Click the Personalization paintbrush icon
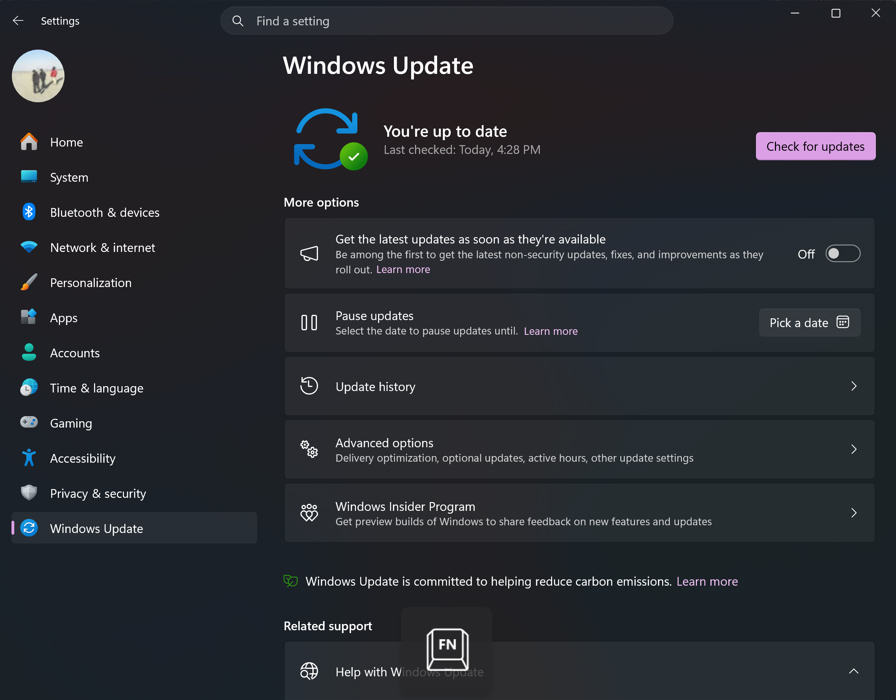 tap(29, 282)
